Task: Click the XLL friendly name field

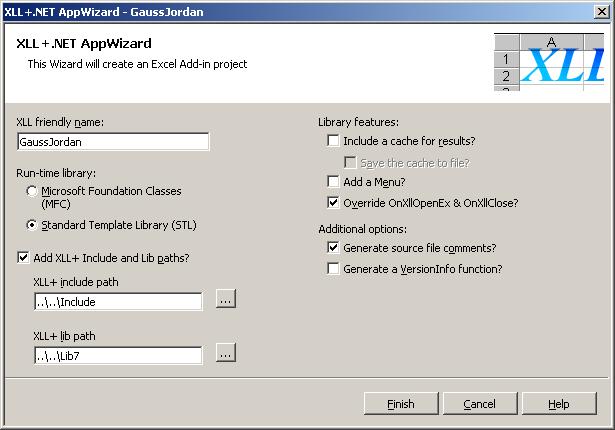Action: click(x=112, y=142)
